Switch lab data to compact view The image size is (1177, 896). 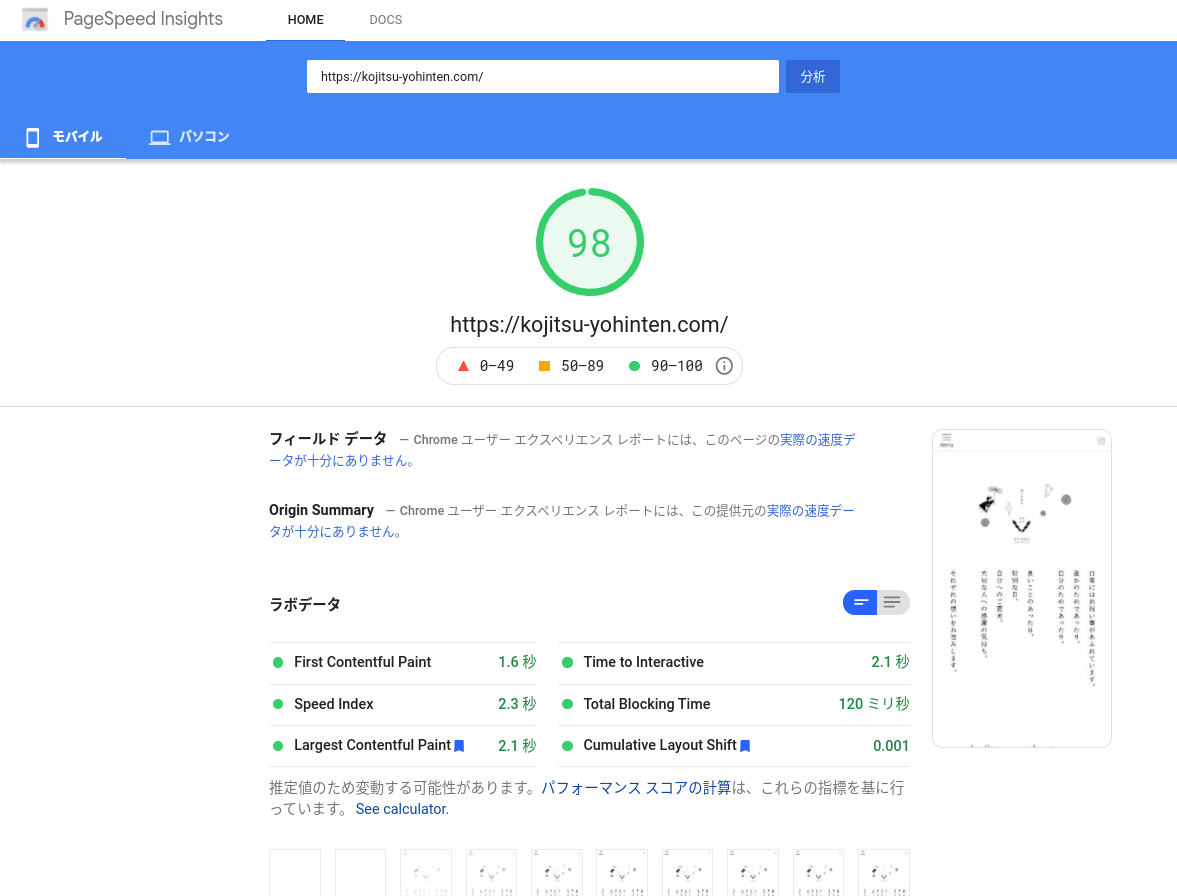click(x=860, y=603)
